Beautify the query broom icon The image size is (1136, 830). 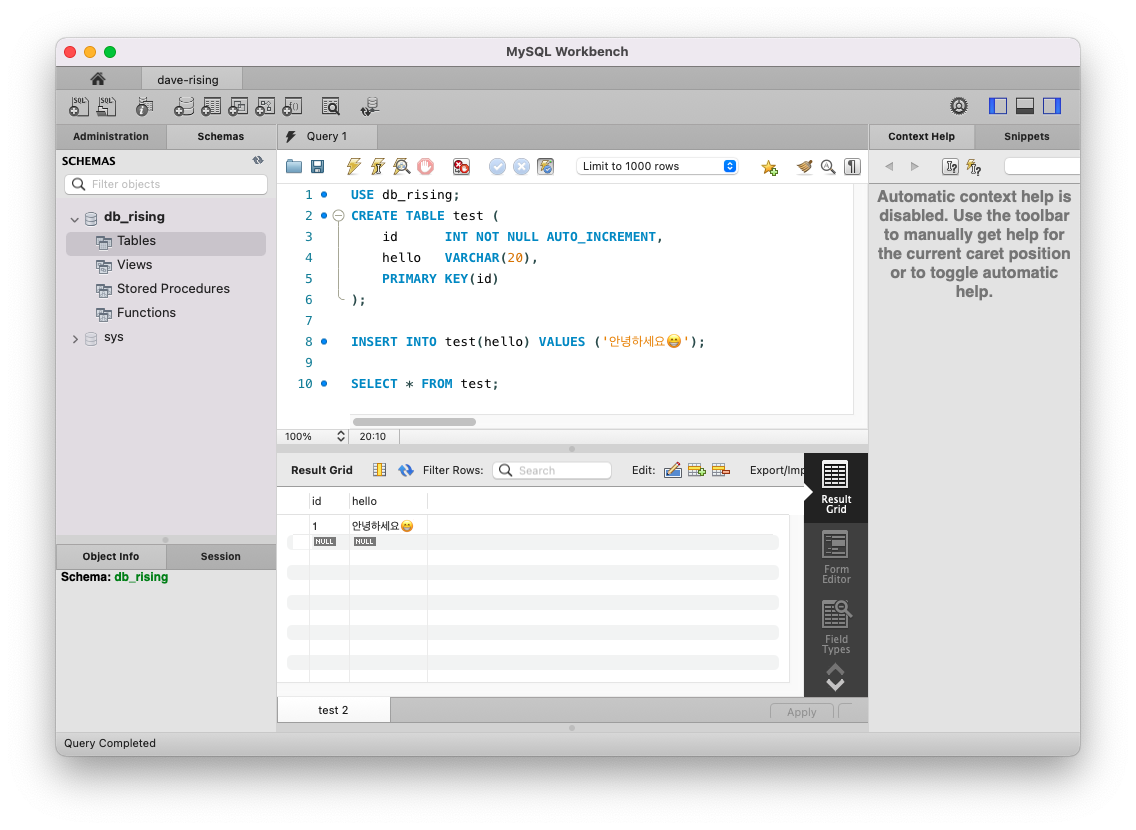point(804,167)
